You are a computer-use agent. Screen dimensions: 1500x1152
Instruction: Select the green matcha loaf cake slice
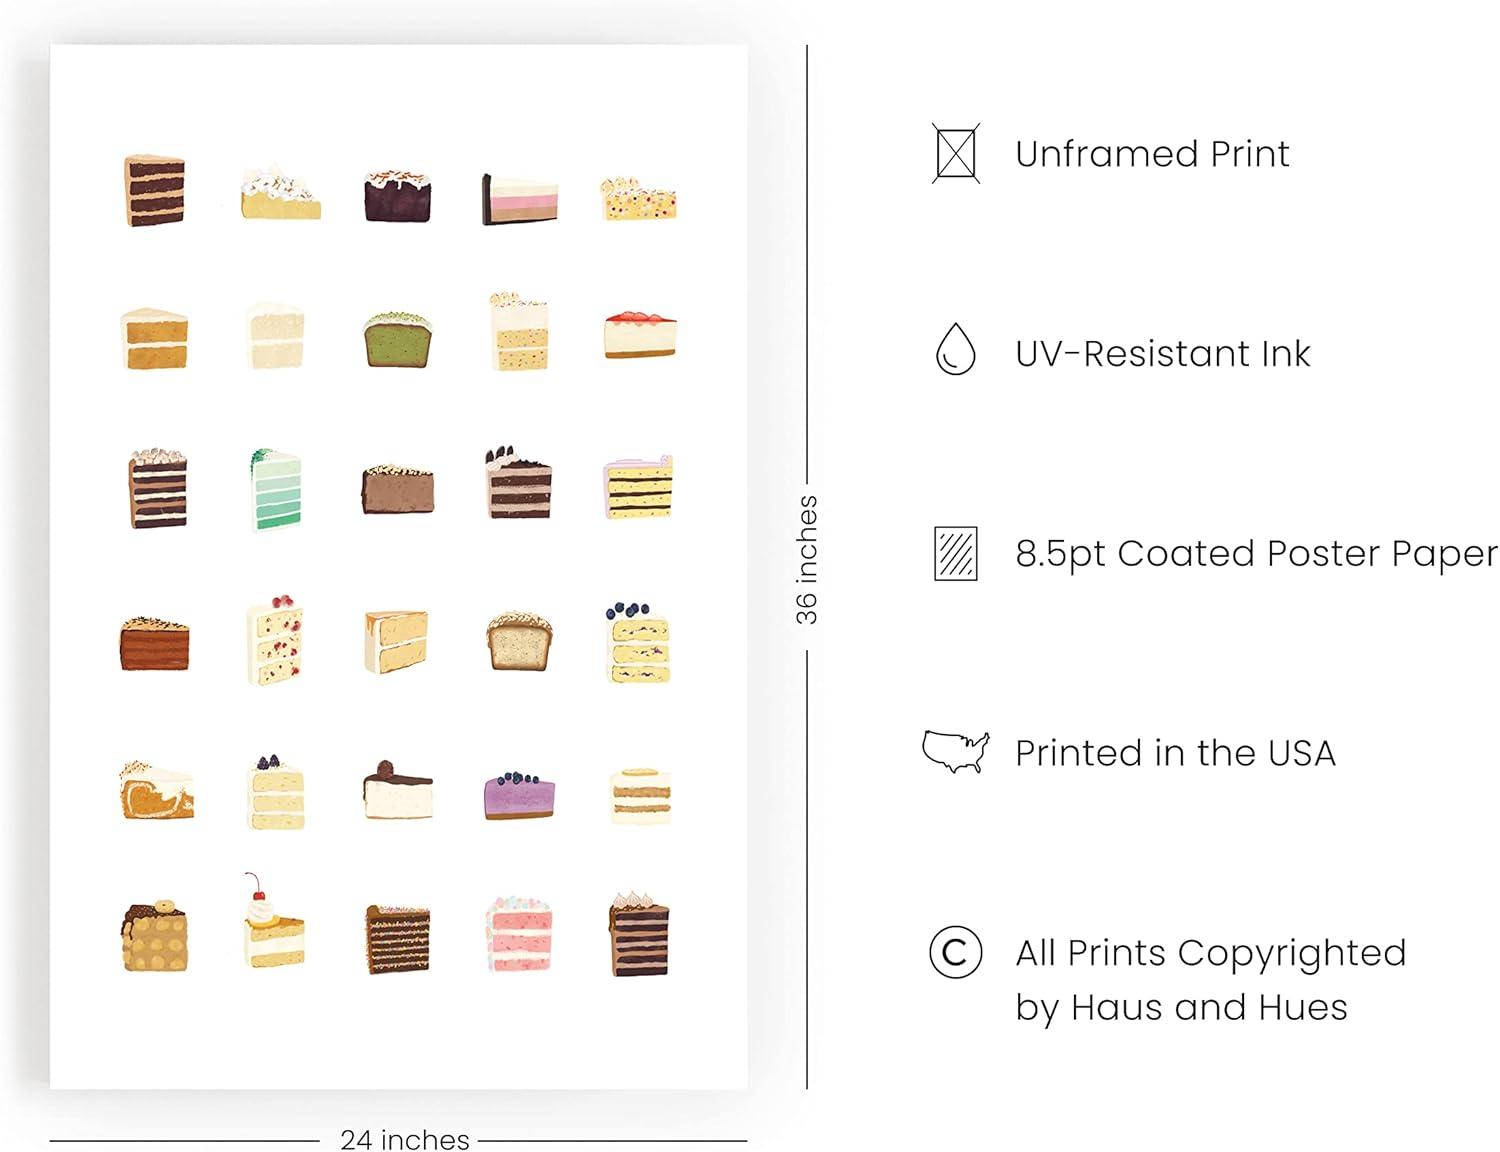click(397, 339)
